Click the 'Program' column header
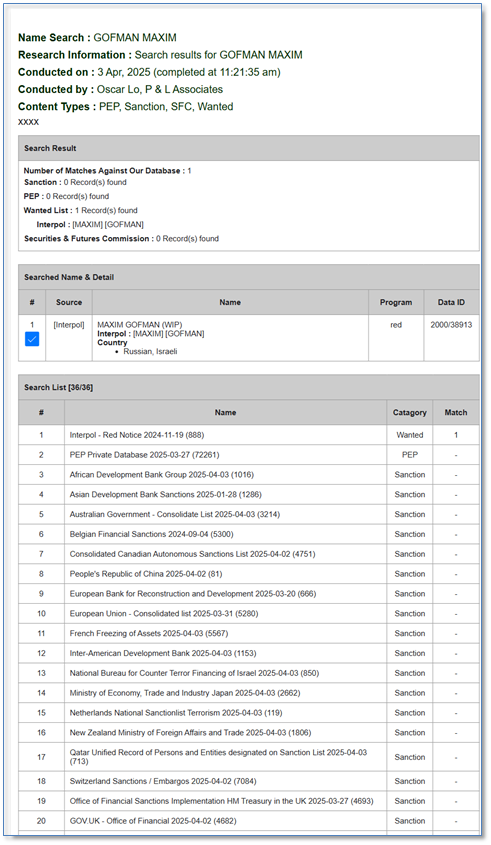The width and height of the screenshot is (491, 845). click(396, 302)
